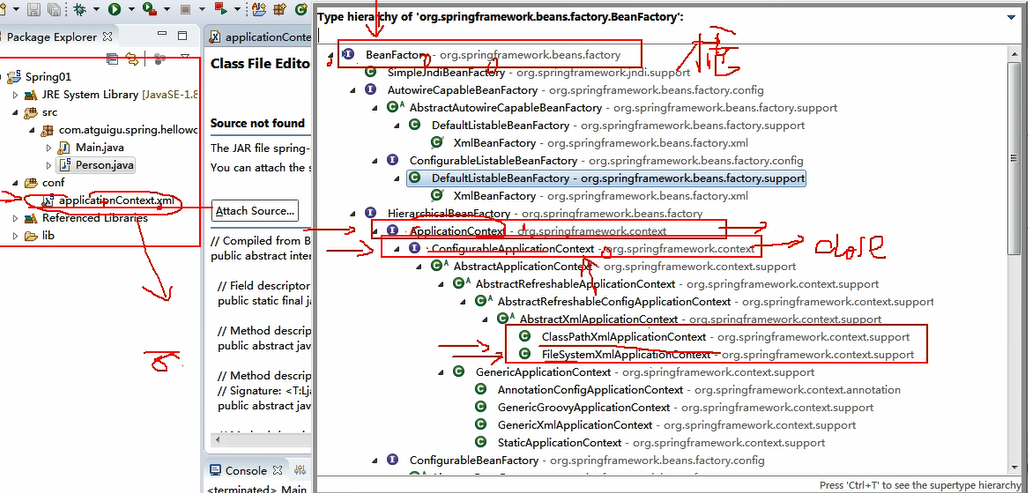Click the New Java Project toolbar icon

tap(259, 9)
